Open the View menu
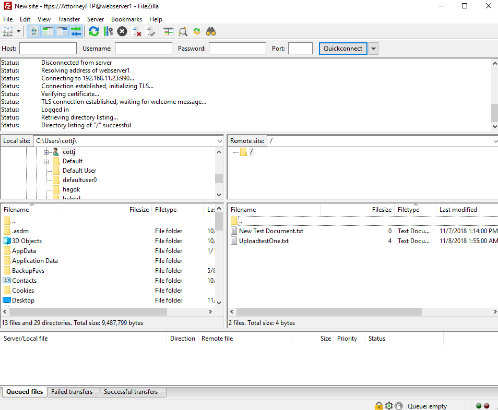 click(44, 19)
